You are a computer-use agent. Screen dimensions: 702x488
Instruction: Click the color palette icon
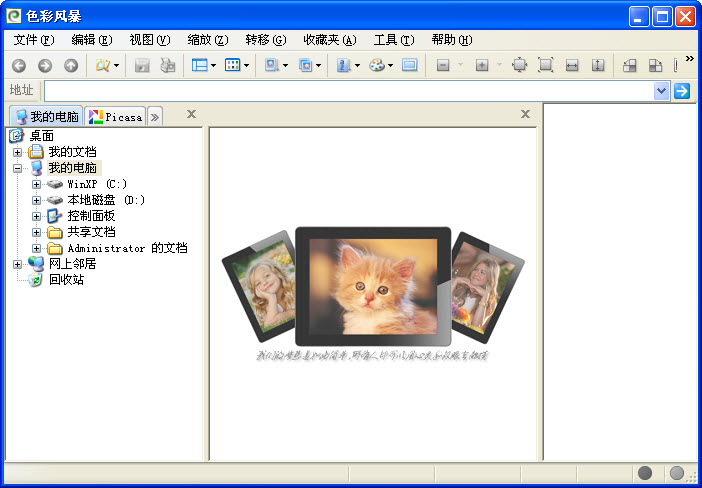[x=377, y=65]
